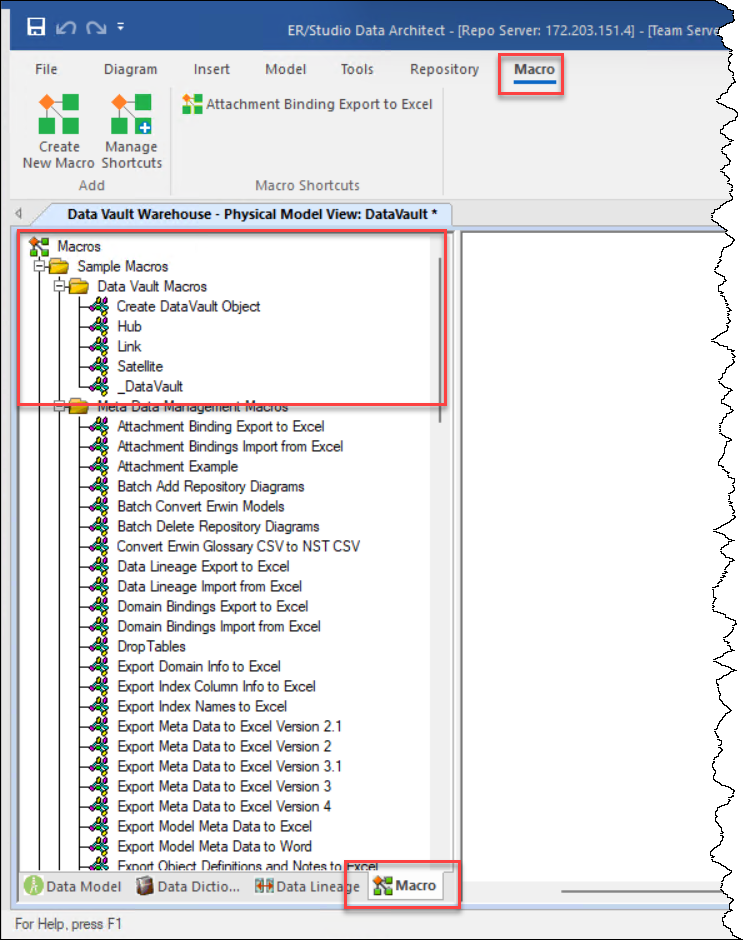Click the Redo arrow icon

[96, 28]
